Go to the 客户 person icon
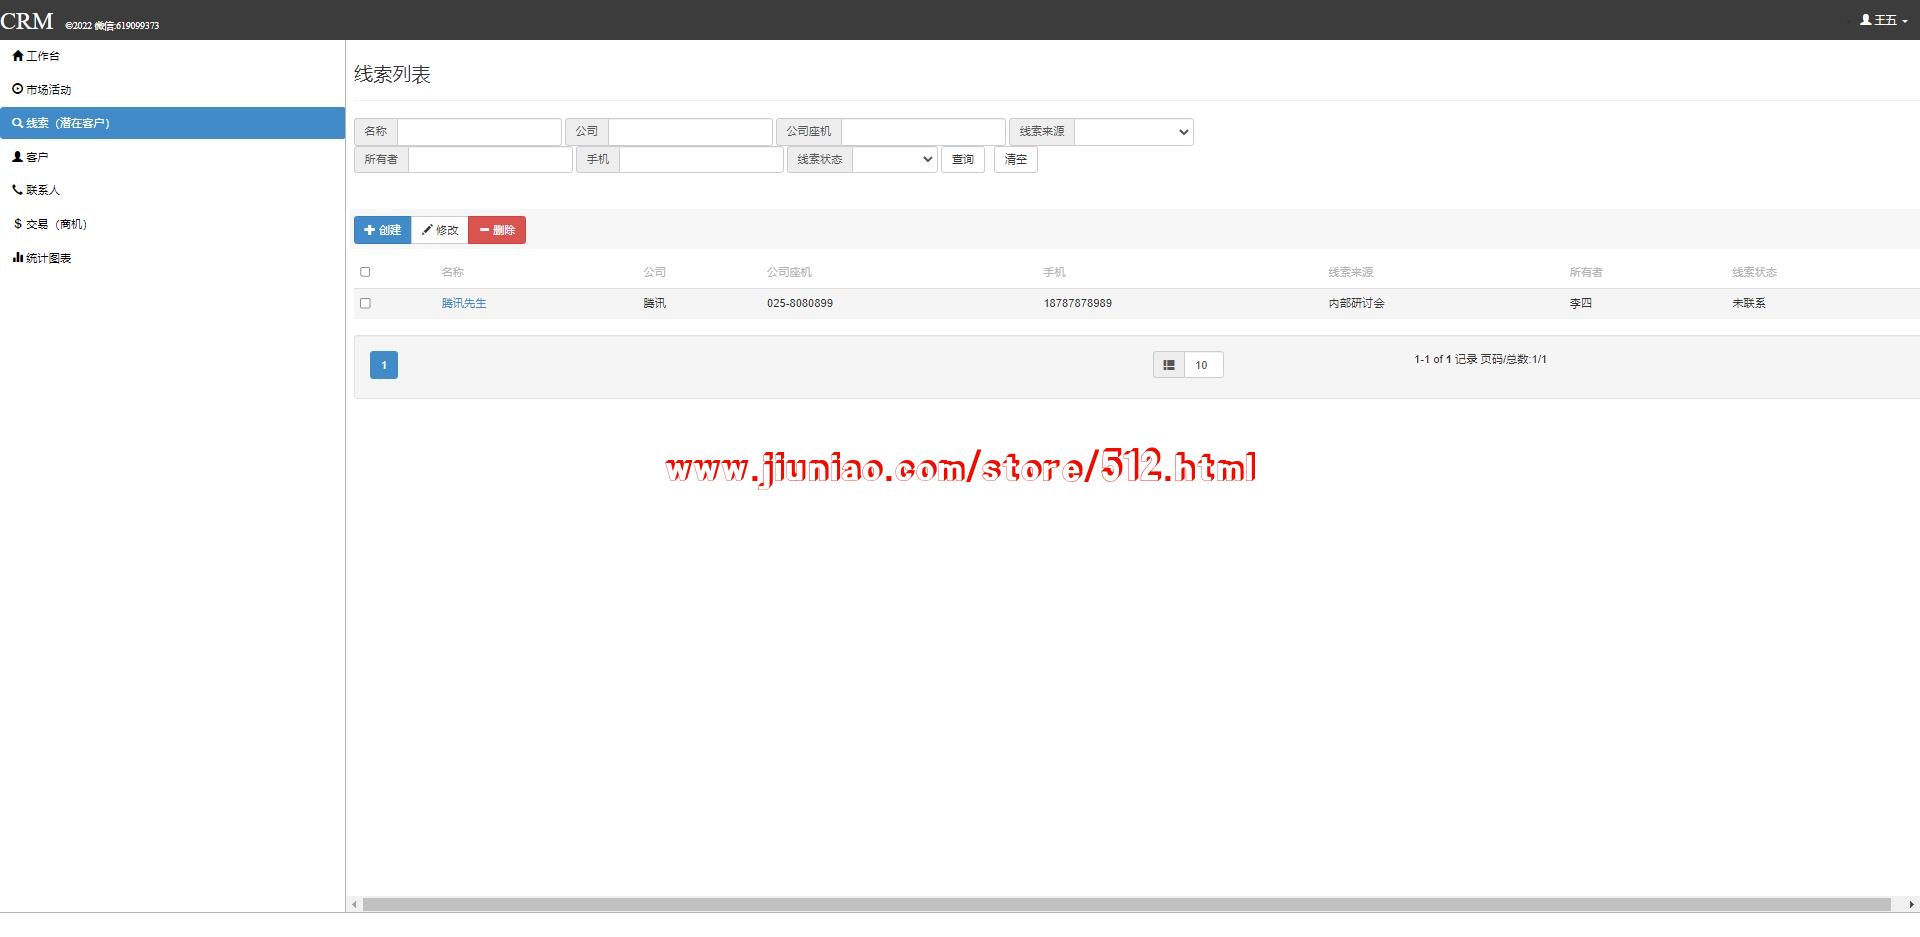The height and width of the screenshot is (937, 1920). point(17,157)
